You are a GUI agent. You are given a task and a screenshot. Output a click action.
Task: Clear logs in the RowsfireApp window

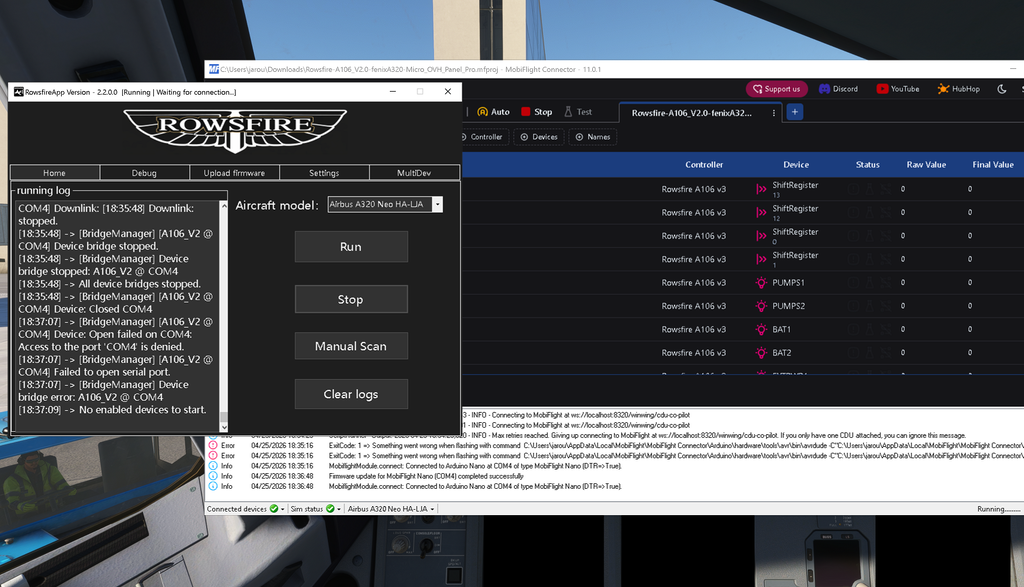(x=351, y=394)
